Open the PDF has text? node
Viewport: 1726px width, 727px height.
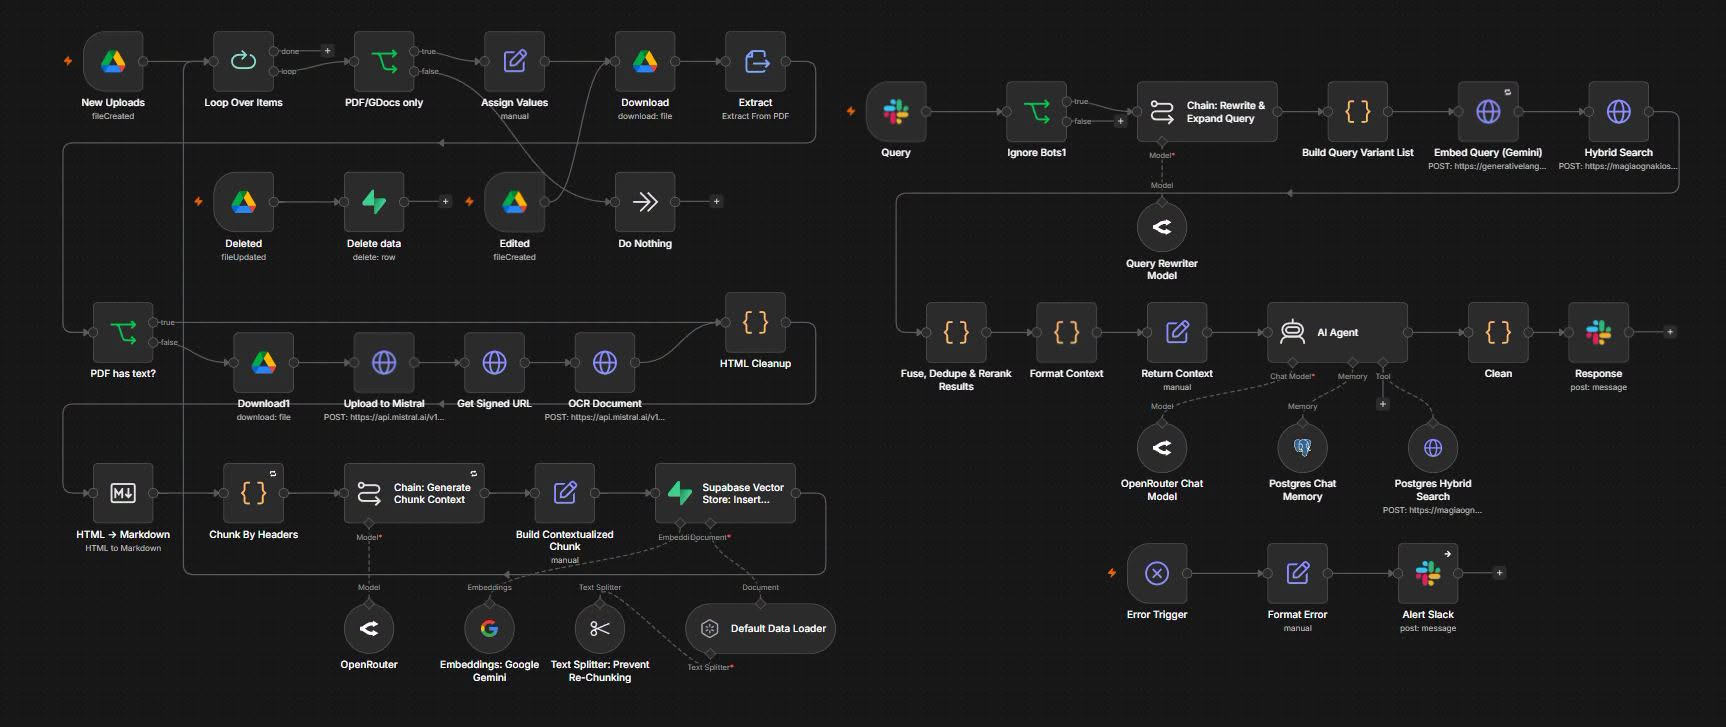click(x=123, y=333)
